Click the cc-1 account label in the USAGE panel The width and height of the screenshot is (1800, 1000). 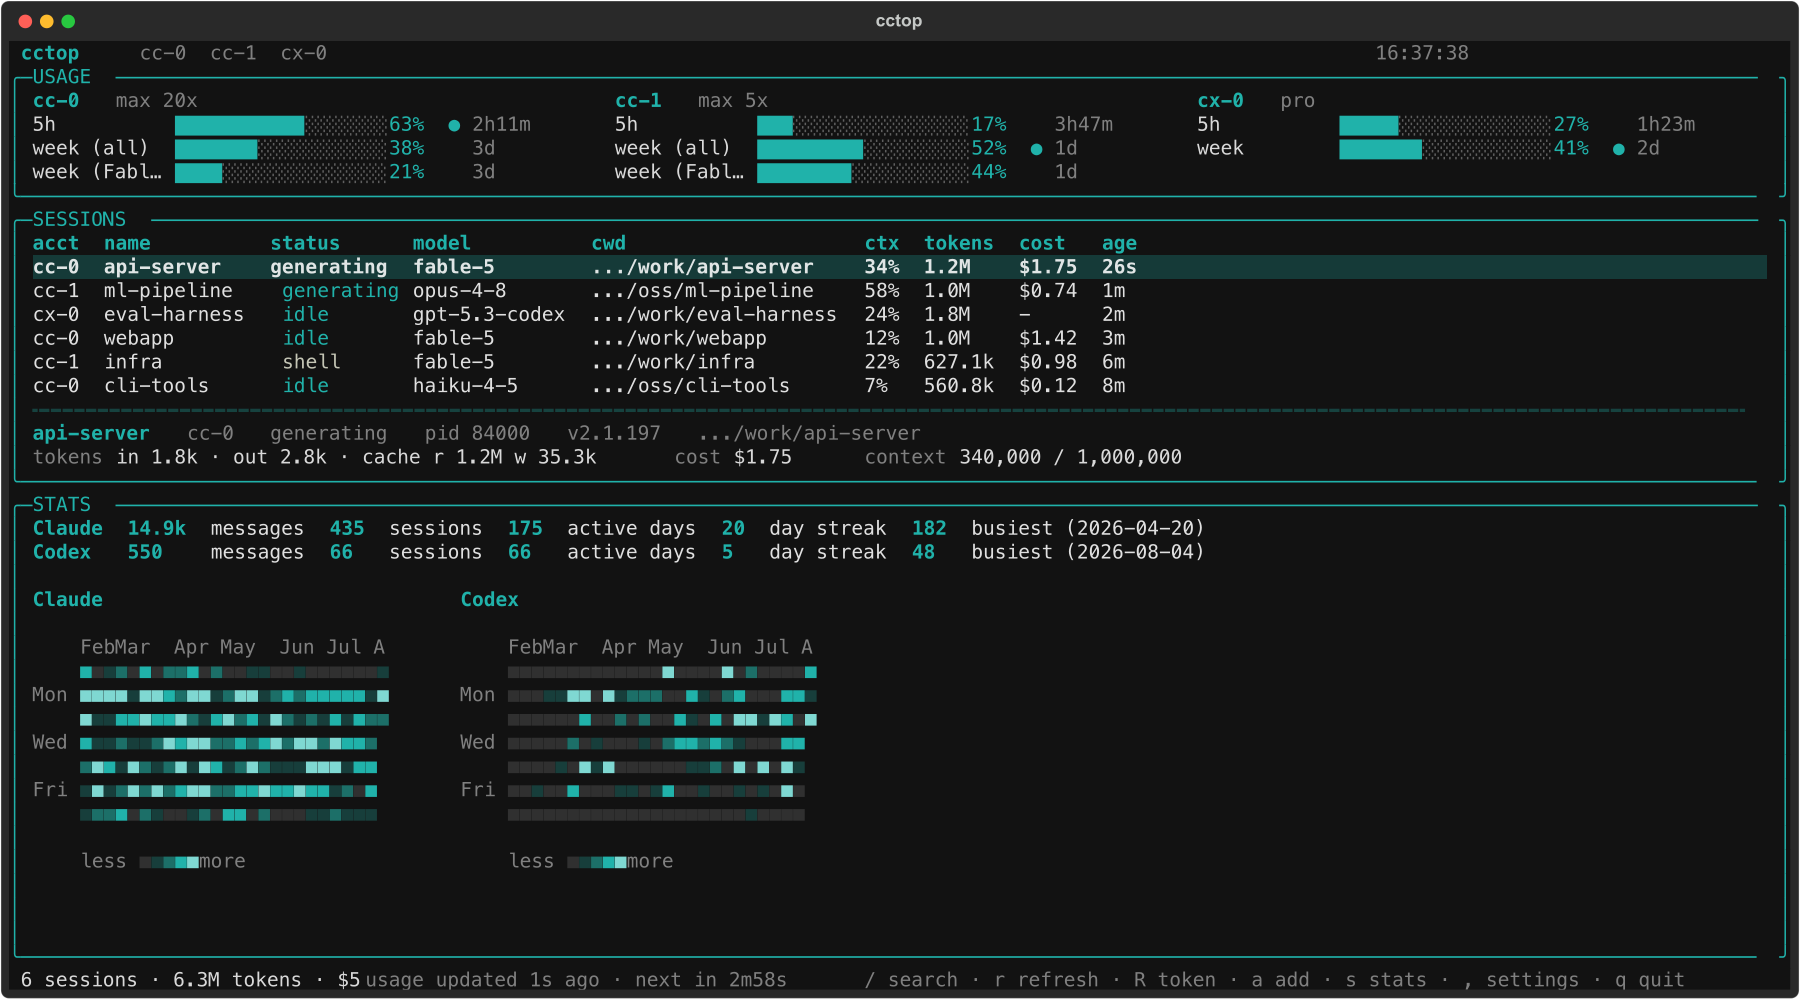pos(638,101)
